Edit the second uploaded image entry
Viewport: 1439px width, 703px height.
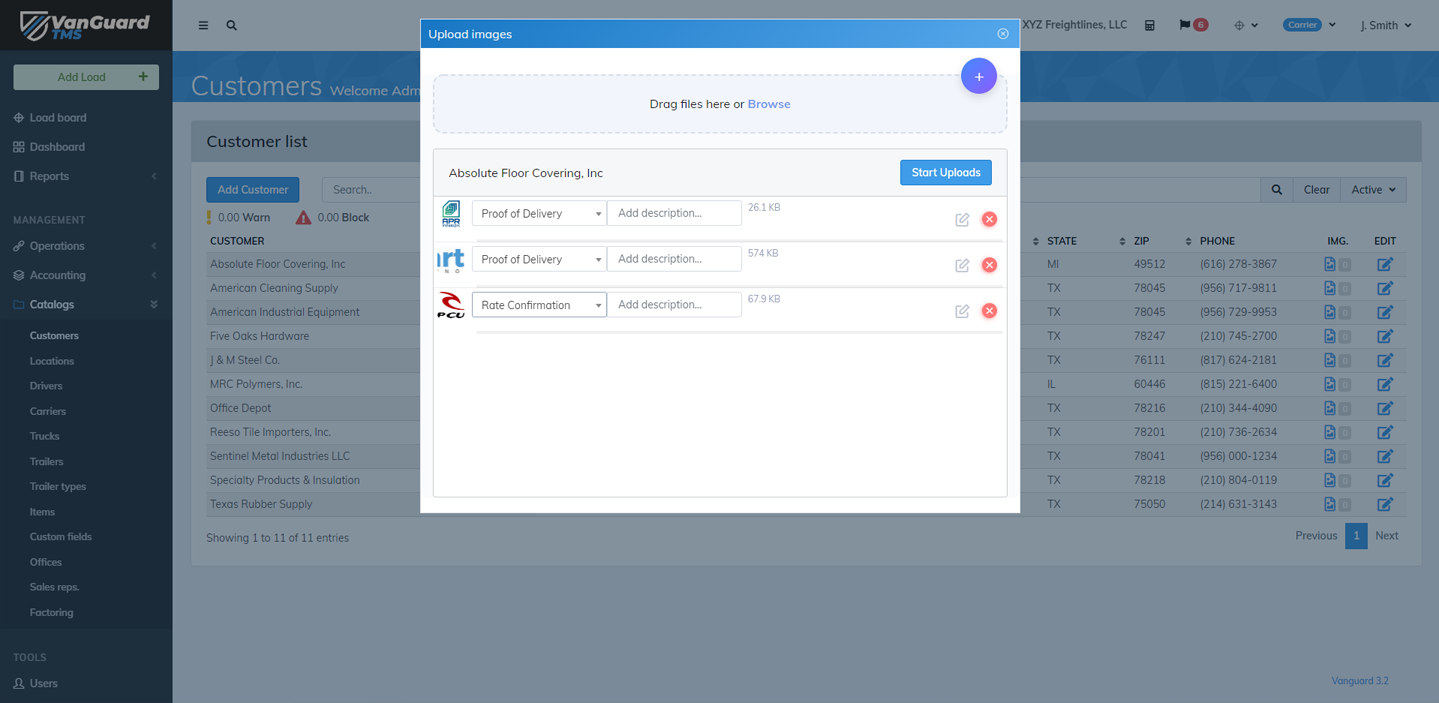pos(962,265)
